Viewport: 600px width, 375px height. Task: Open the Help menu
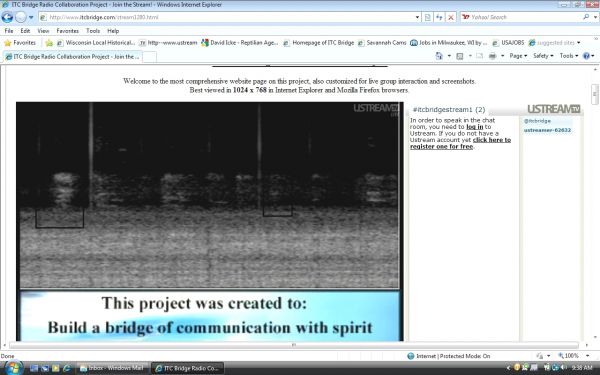[x=113, y=31]
